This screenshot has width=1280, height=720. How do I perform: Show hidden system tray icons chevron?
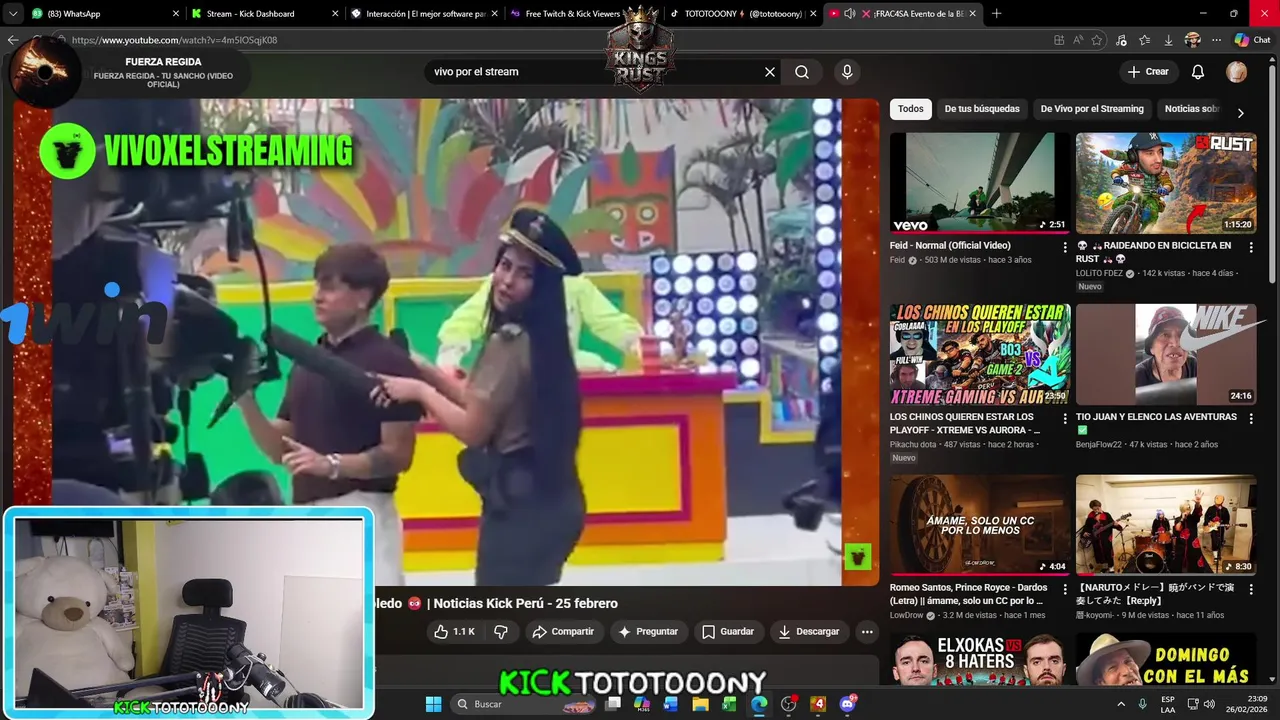[1120, 704]
